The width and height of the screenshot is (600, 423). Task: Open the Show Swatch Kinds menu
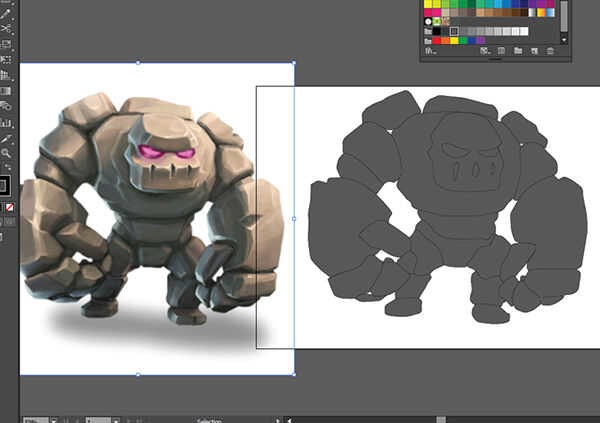tap(485, 51)
